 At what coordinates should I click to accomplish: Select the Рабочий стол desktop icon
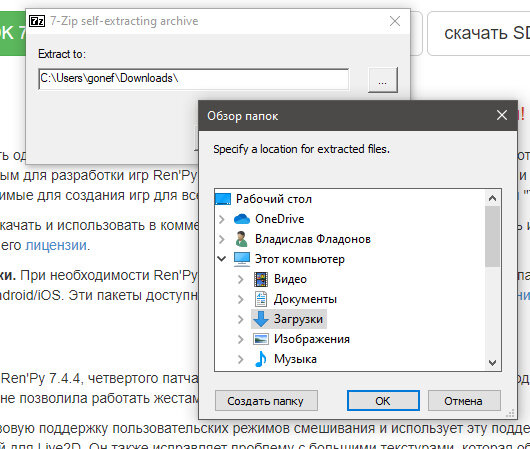223,199
